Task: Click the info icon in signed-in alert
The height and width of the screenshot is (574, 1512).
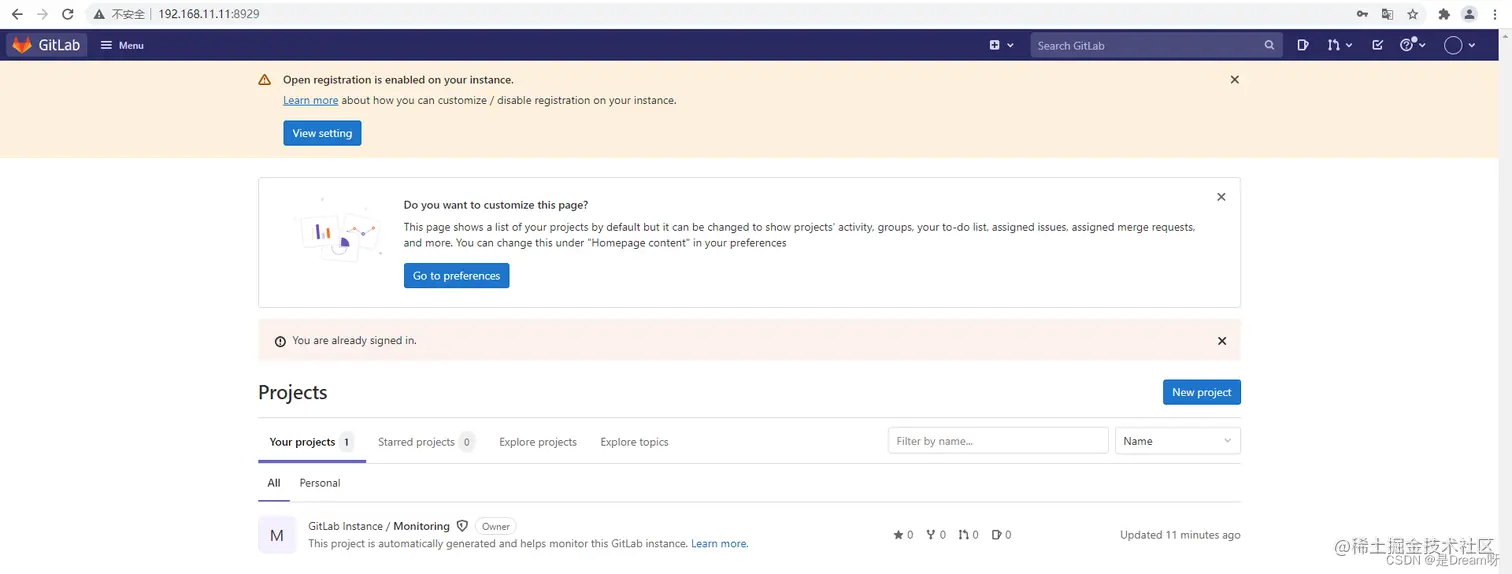Action: [x=280, y=341]
